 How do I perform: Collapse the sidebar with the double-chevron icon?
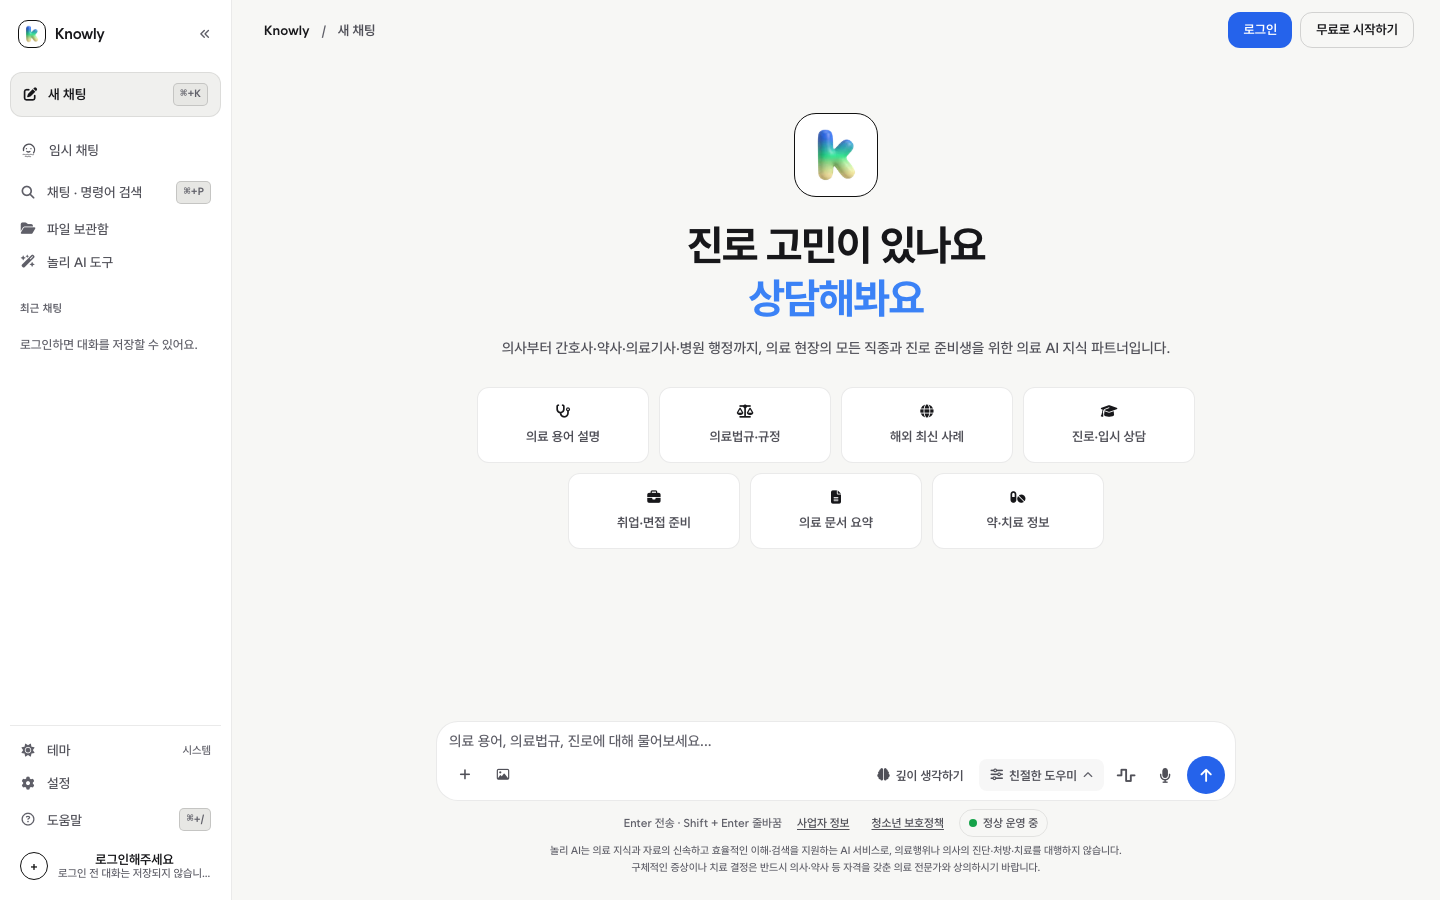pos(205,34)
